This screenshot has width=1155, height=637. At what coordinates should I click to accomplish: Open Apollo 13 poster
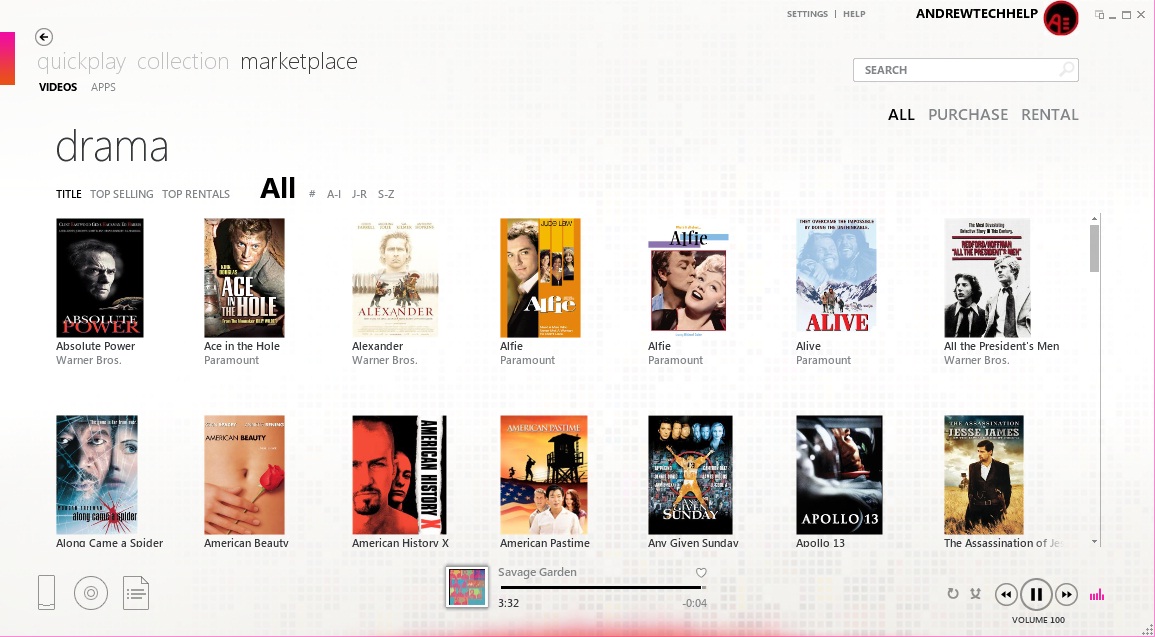[x=840, y=475]
